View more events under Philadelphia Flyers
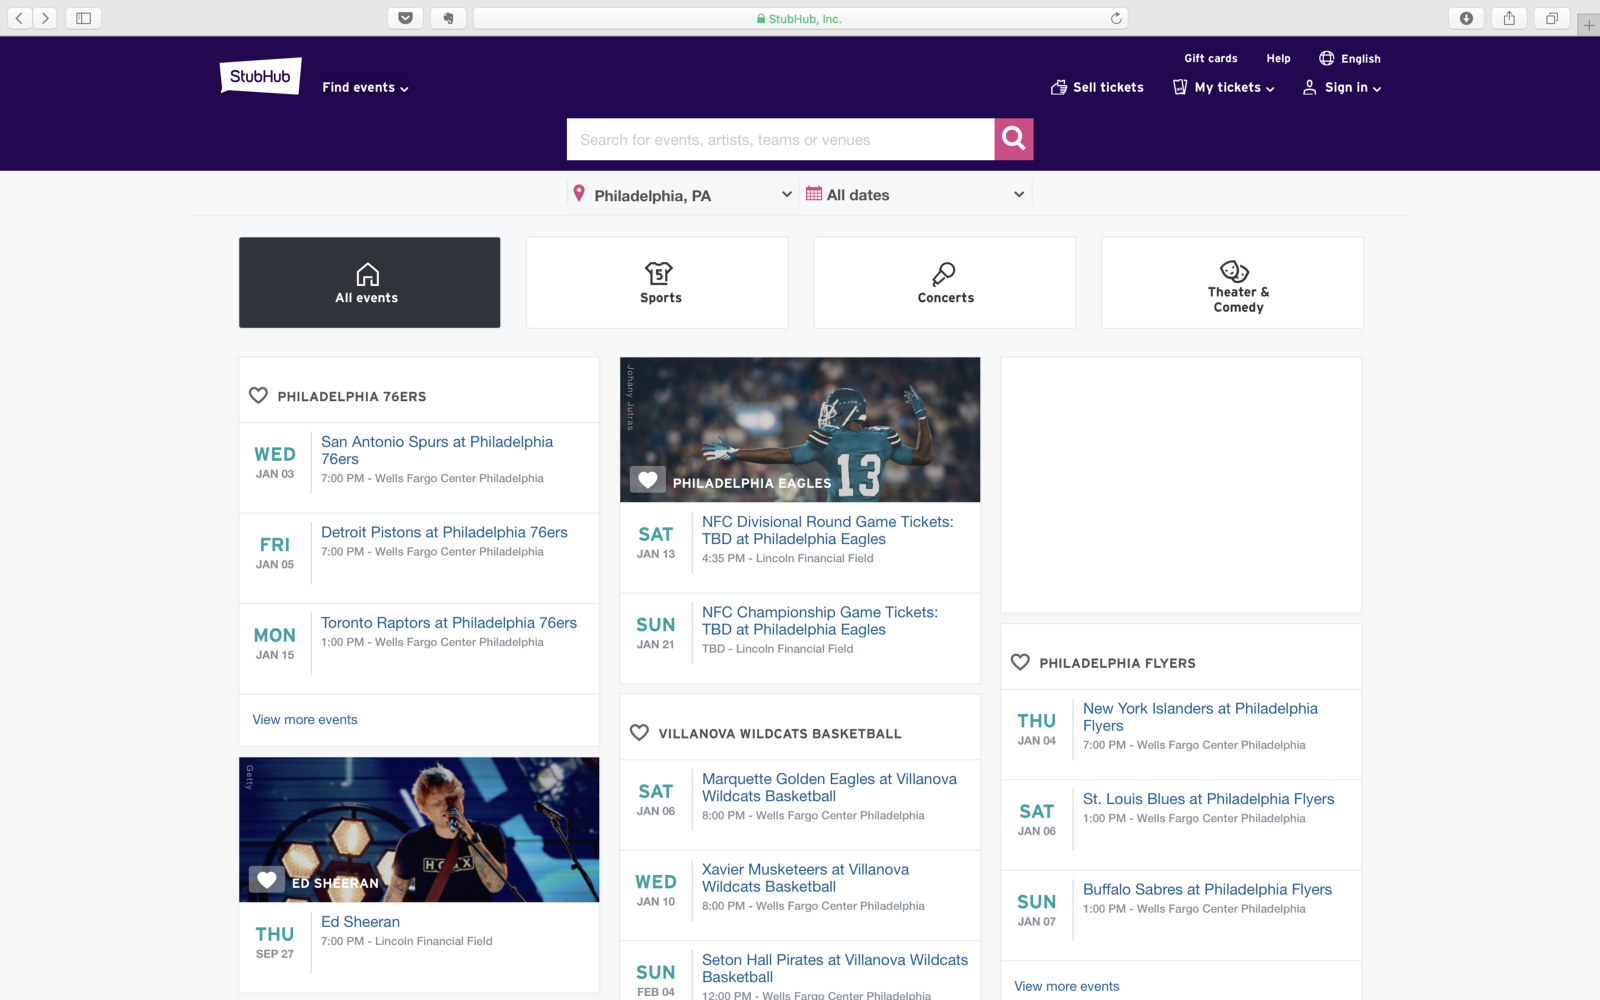This screenshot has height=1000, width=1600. pos(1067,986)
